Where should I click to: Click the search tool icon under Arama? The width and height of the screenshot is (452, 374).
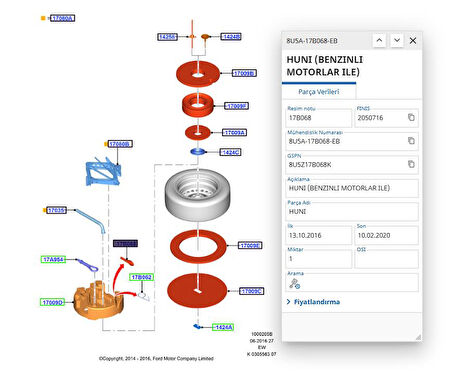pyautogui.click(x=295, y=284)
